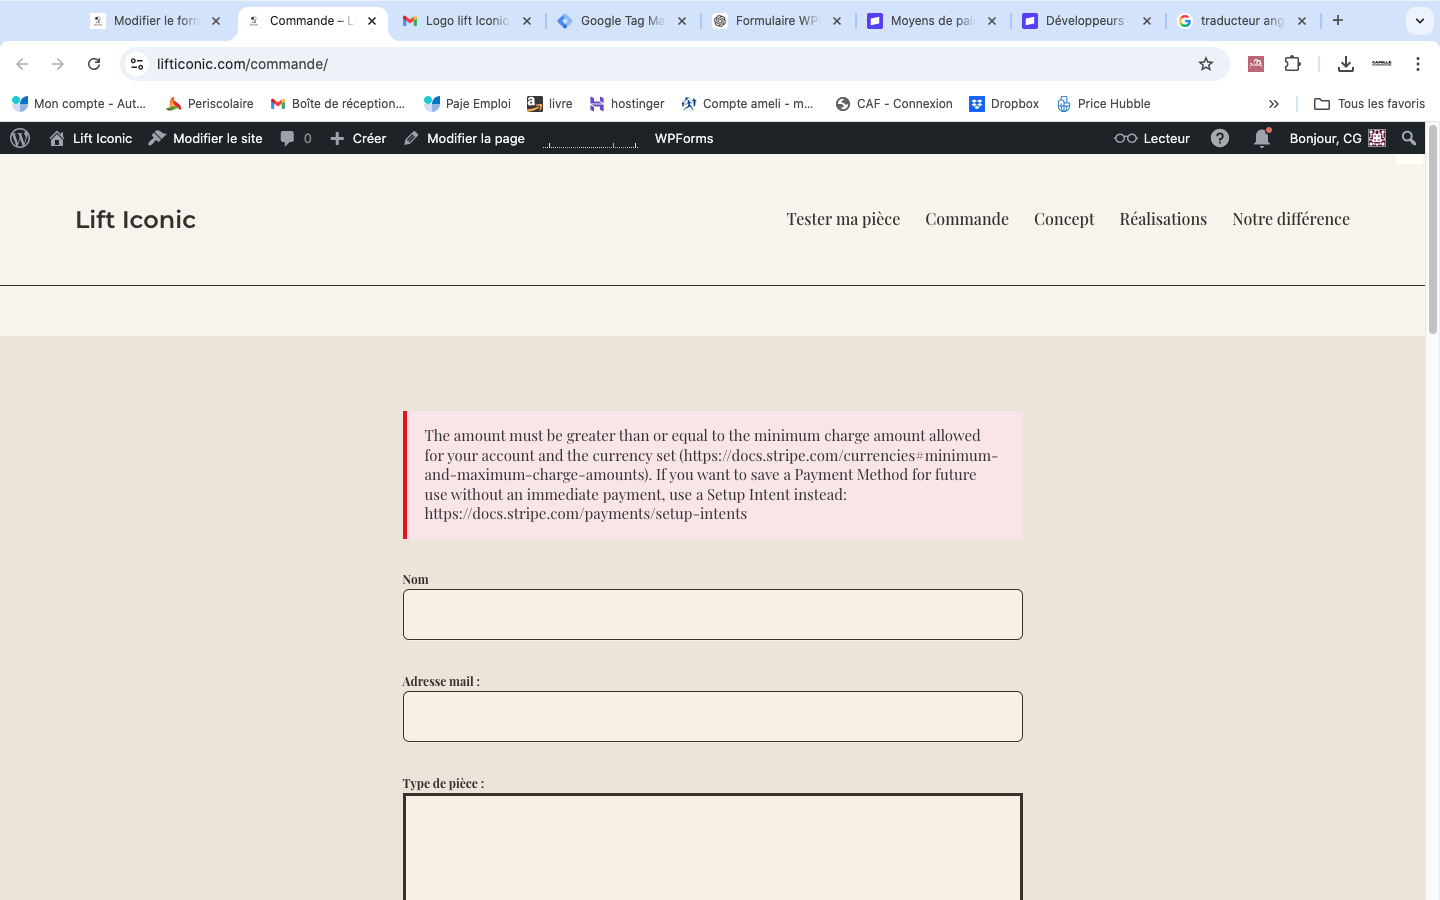Open the Concept navigation item

[1064, 219]
